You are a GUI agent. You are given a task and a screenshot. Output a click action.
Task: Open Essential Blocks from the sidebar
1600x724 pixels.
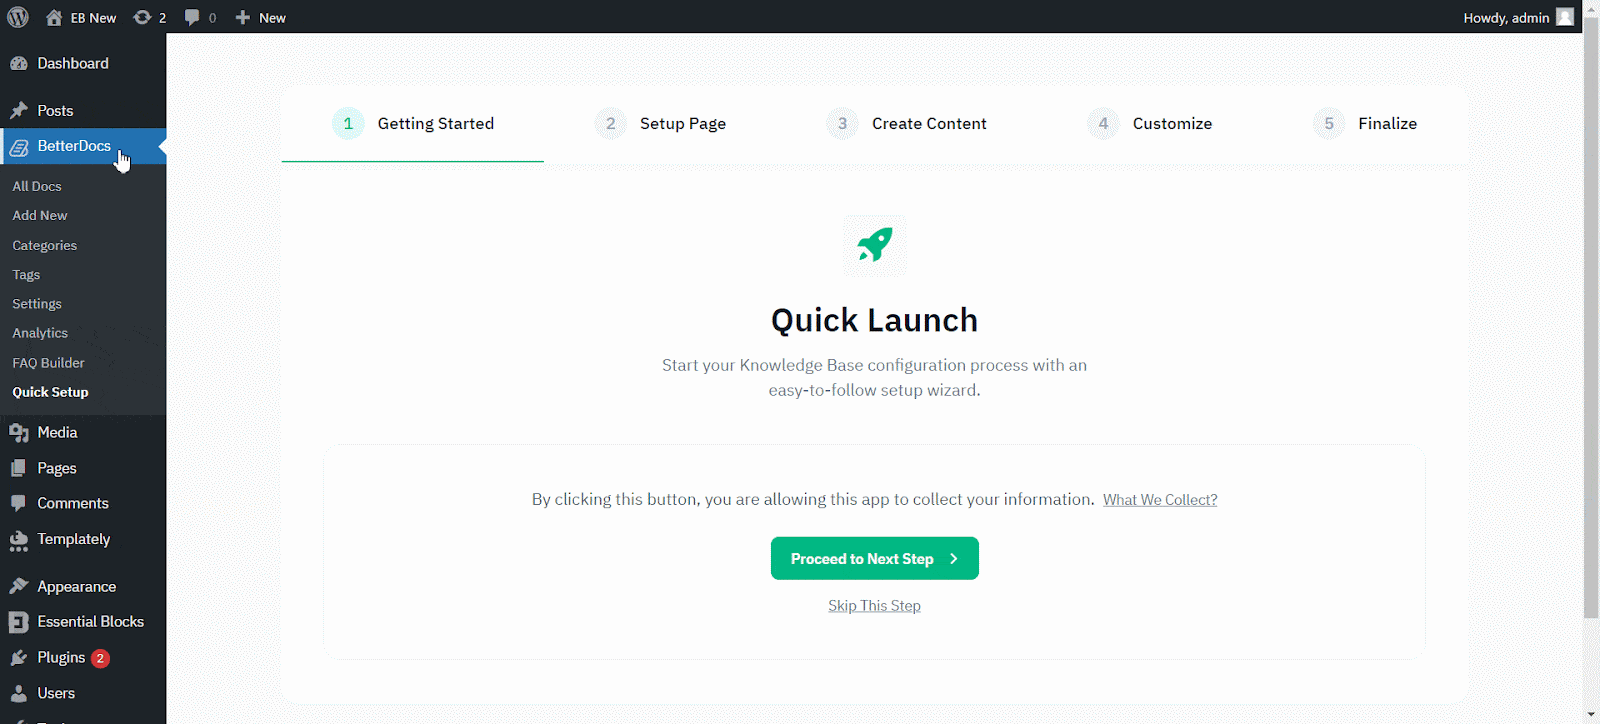(x=90, y=622)
